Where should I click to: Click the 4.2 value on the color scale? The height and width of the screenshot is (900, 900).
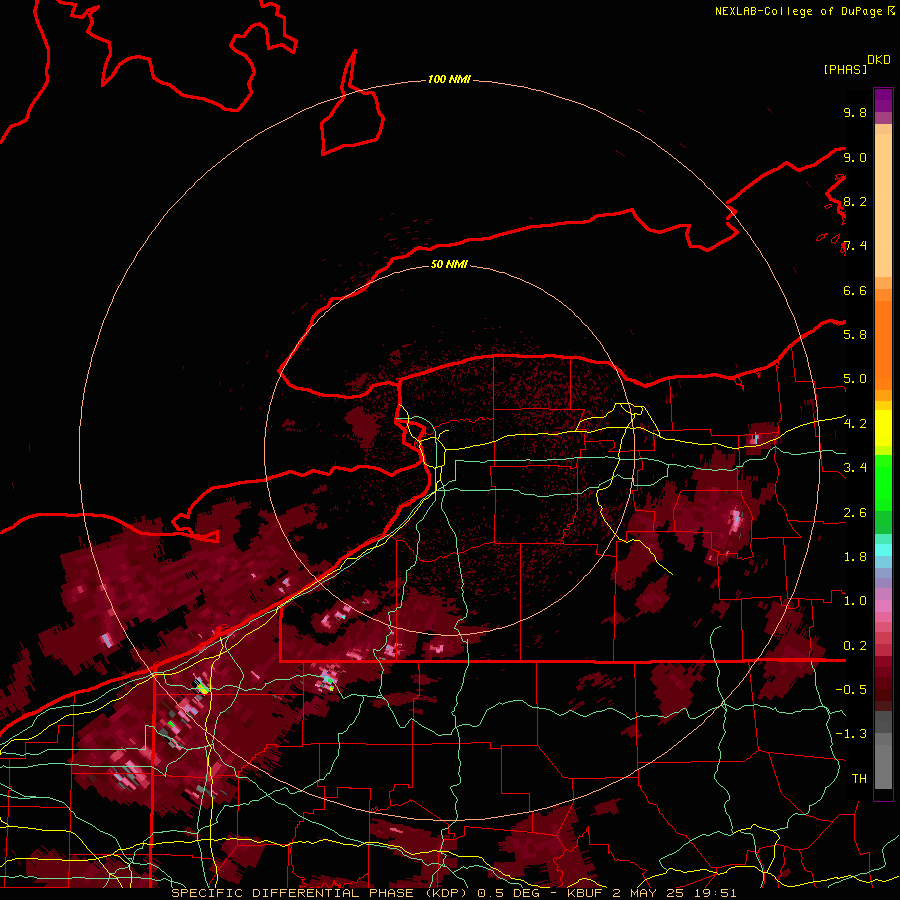pyautogui.click(x=855, y=423)
